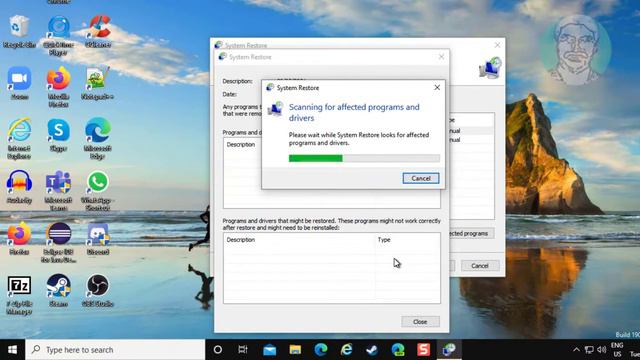The height and width of the screenshot is (360, 640).
Task: Show hidden system tray icons
Action: point(576,350)
